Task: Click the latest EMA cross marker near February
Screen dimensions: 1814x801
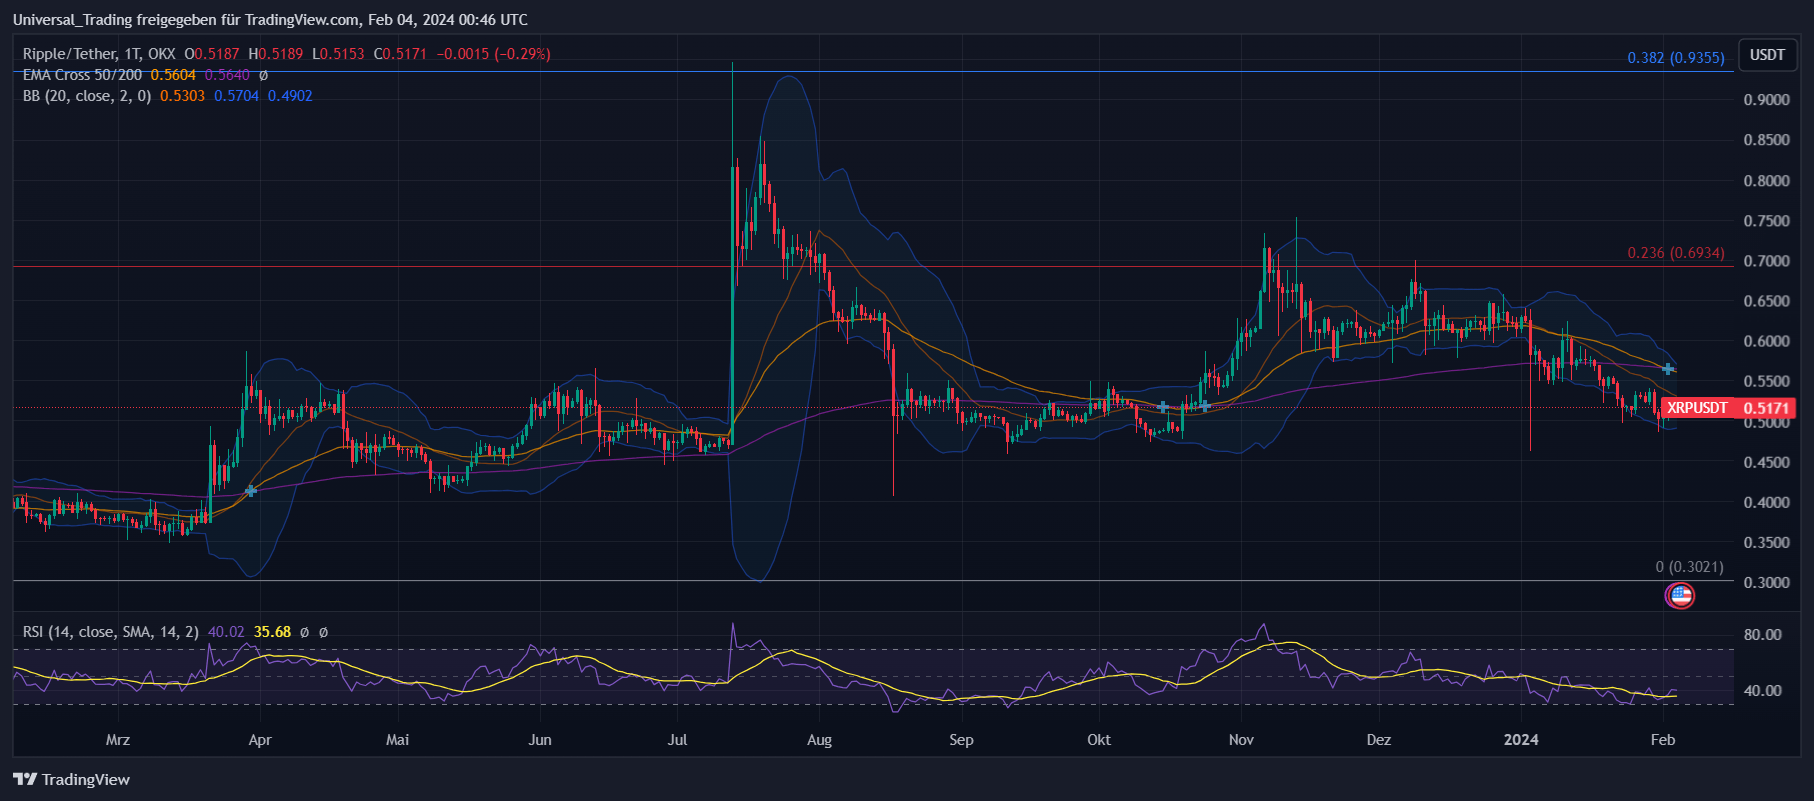Action: pos(1668,369)
